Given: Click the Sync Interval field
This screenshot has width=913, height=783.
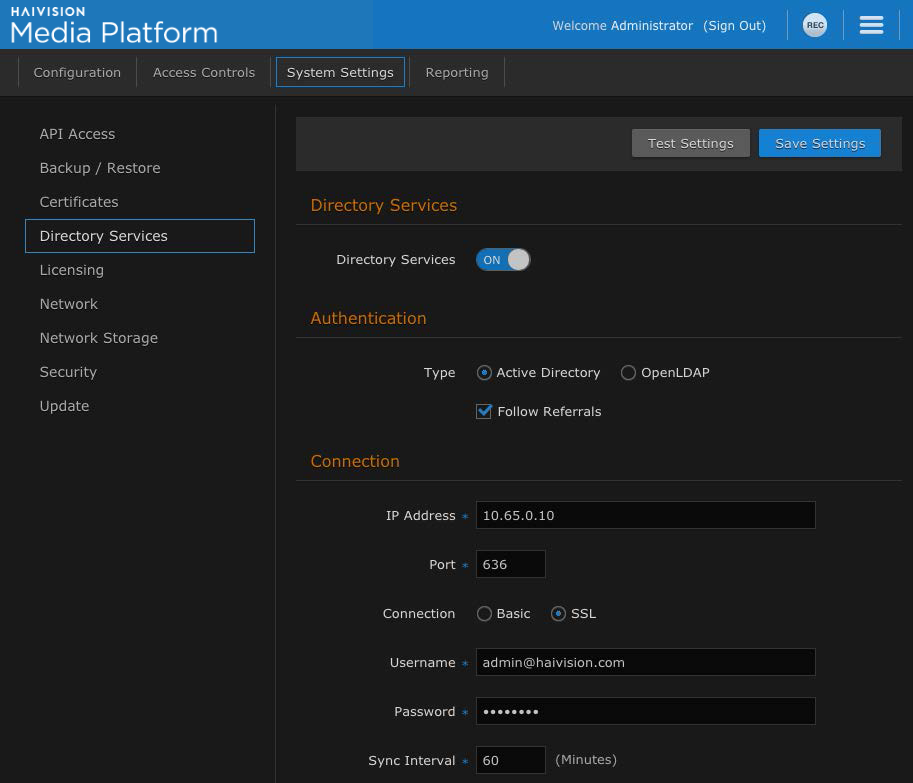Looking at the screenshot, I should point(510,760).
